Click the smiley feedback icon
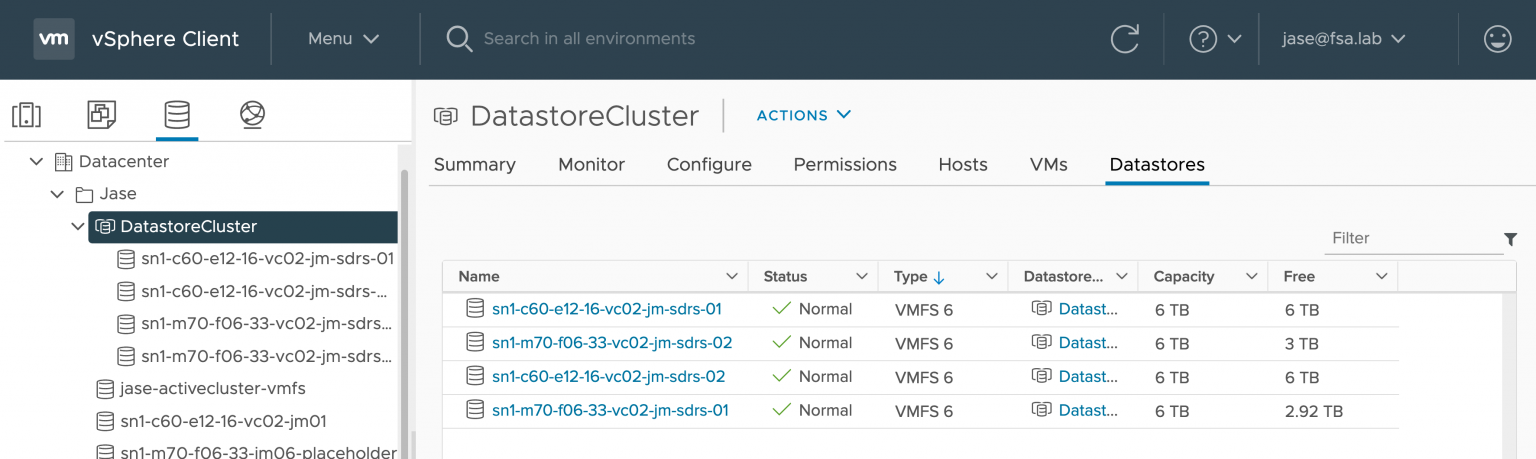This screenshot has height=459, width=1536. (1497, 39)
